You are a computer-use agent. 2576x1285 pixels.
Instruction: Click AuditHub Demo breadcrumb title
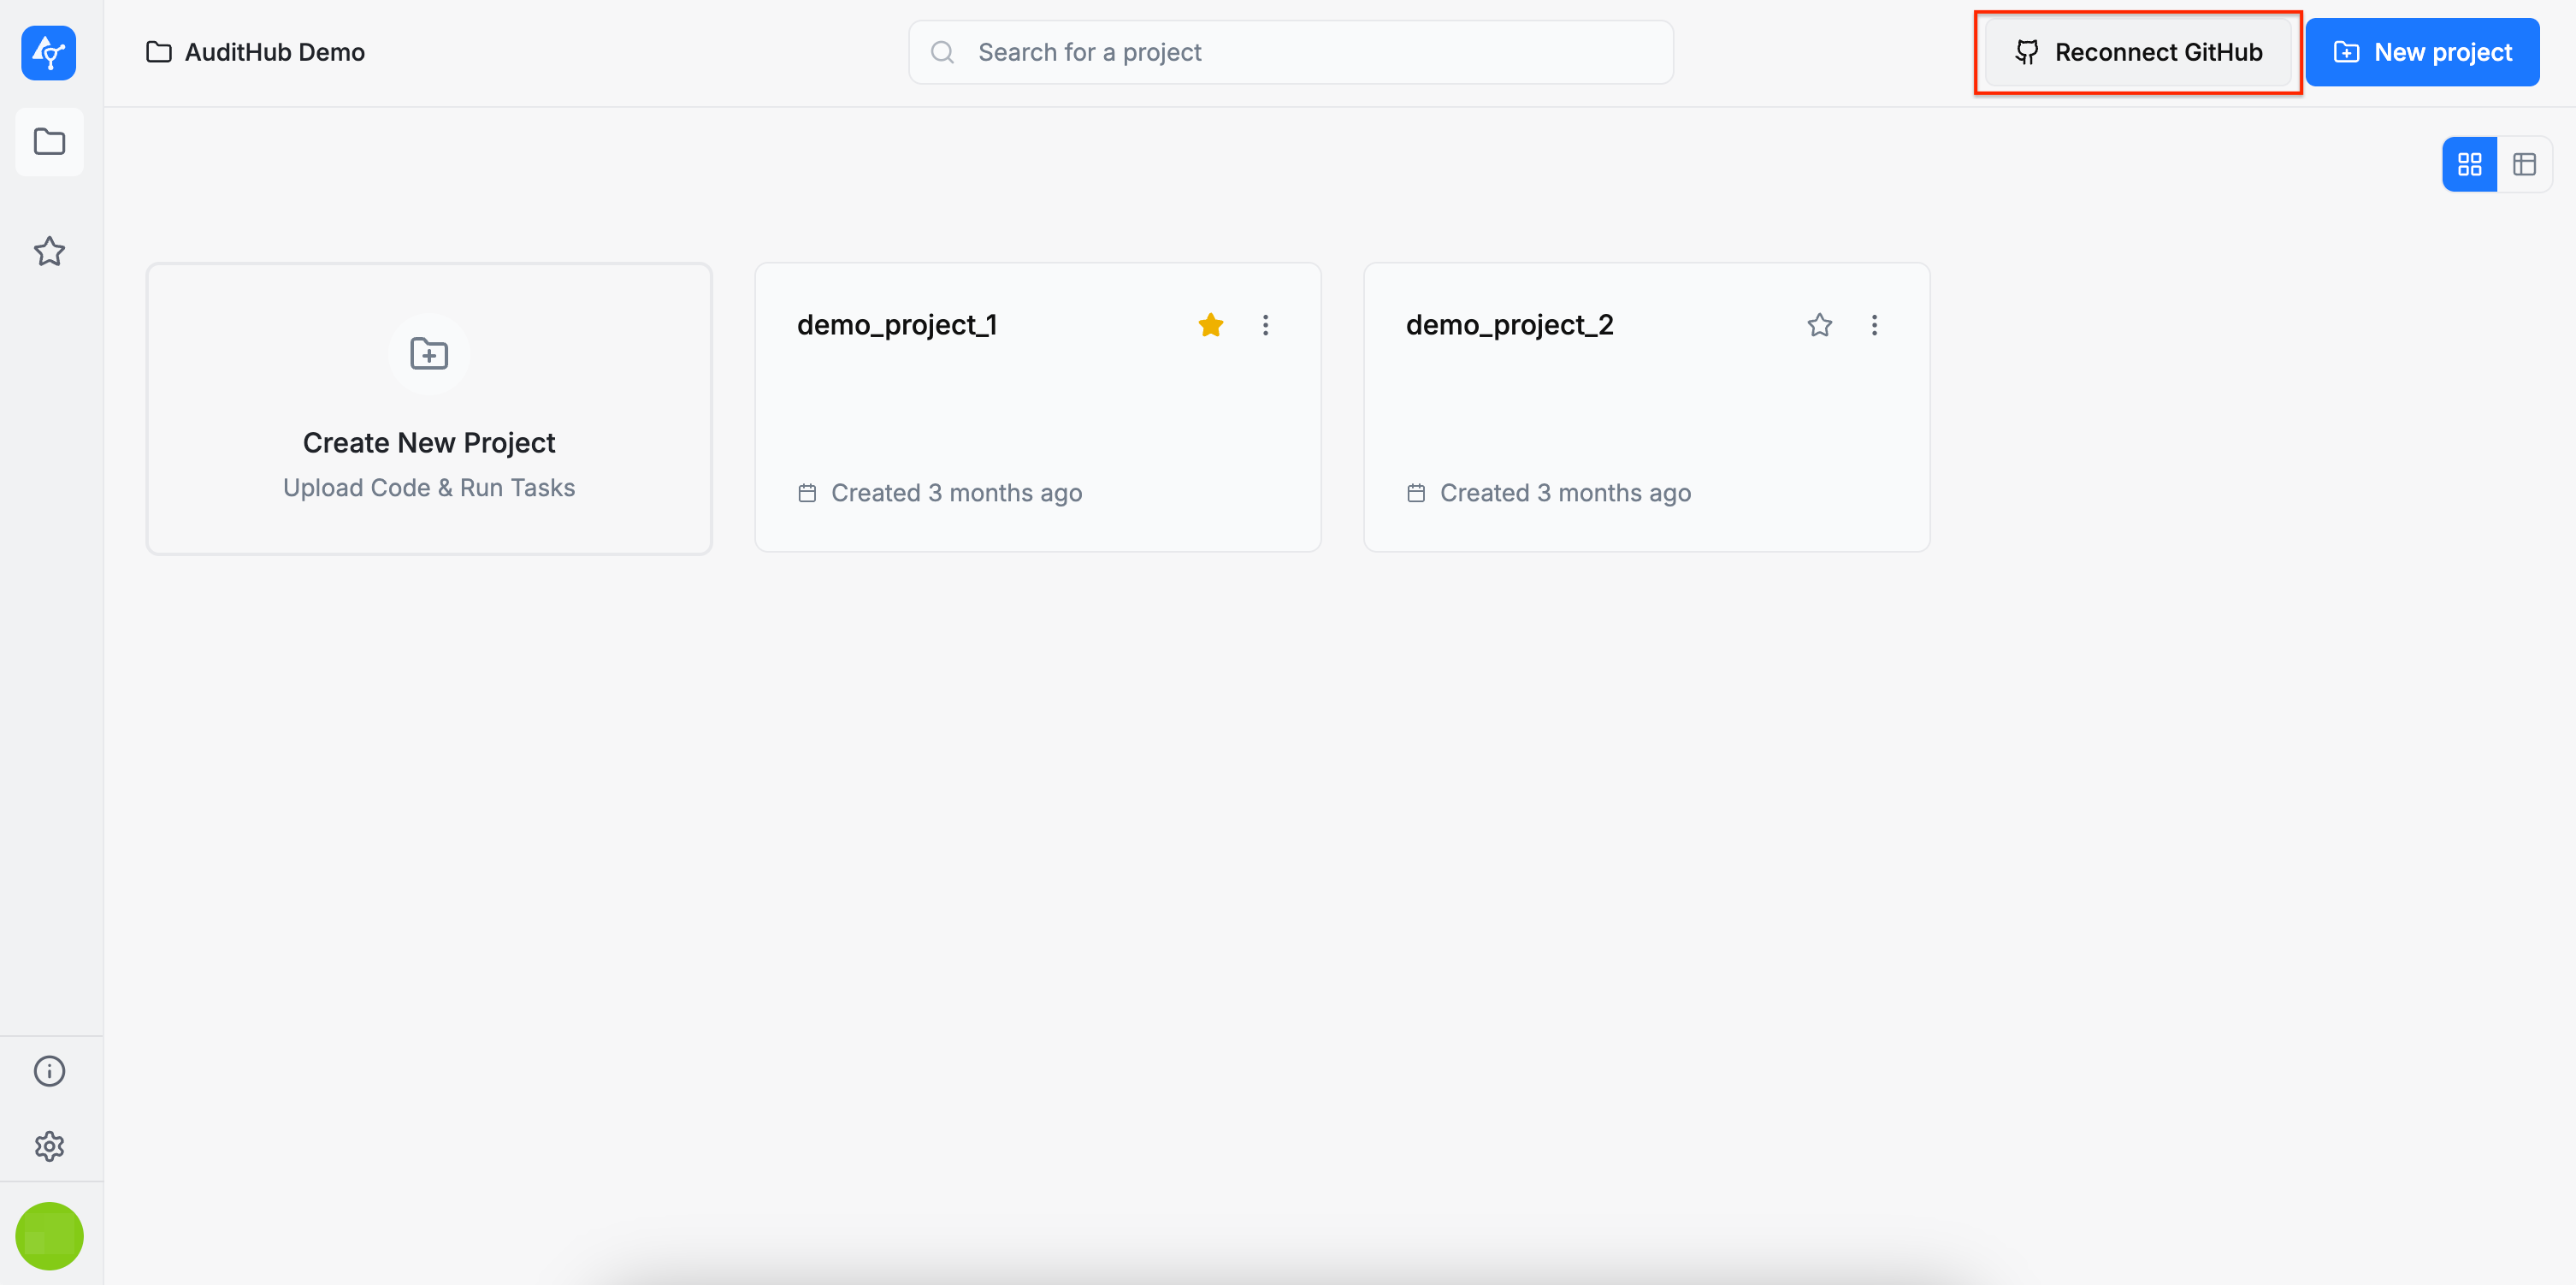point(274,52)
